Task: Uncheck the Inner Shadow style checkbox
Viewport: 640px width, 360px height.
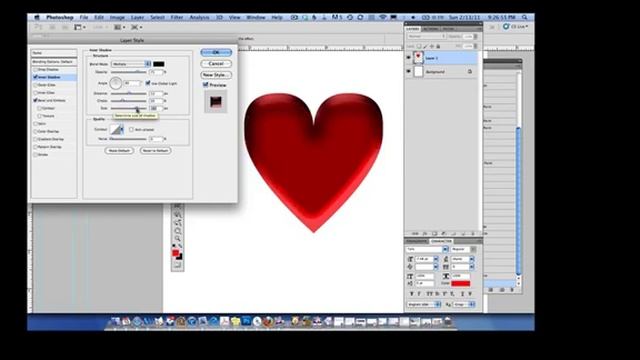Action: pos(36,77)
